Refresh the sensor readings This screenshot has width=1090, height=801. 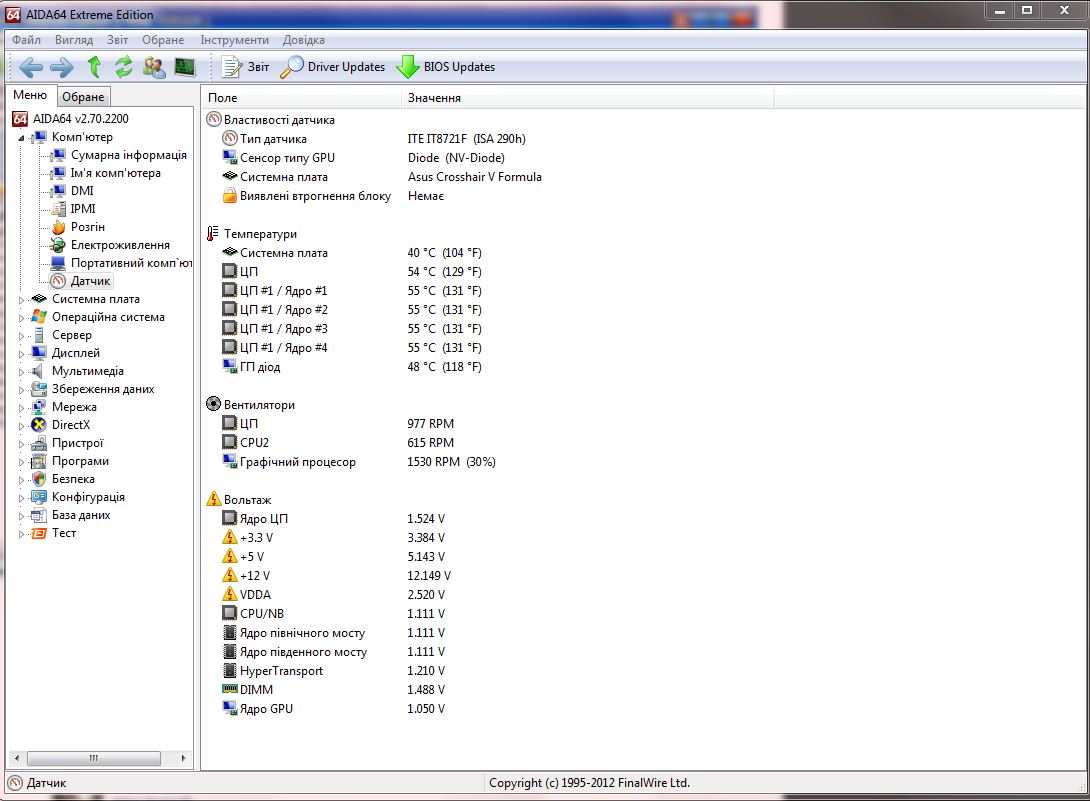pos(124,67)
